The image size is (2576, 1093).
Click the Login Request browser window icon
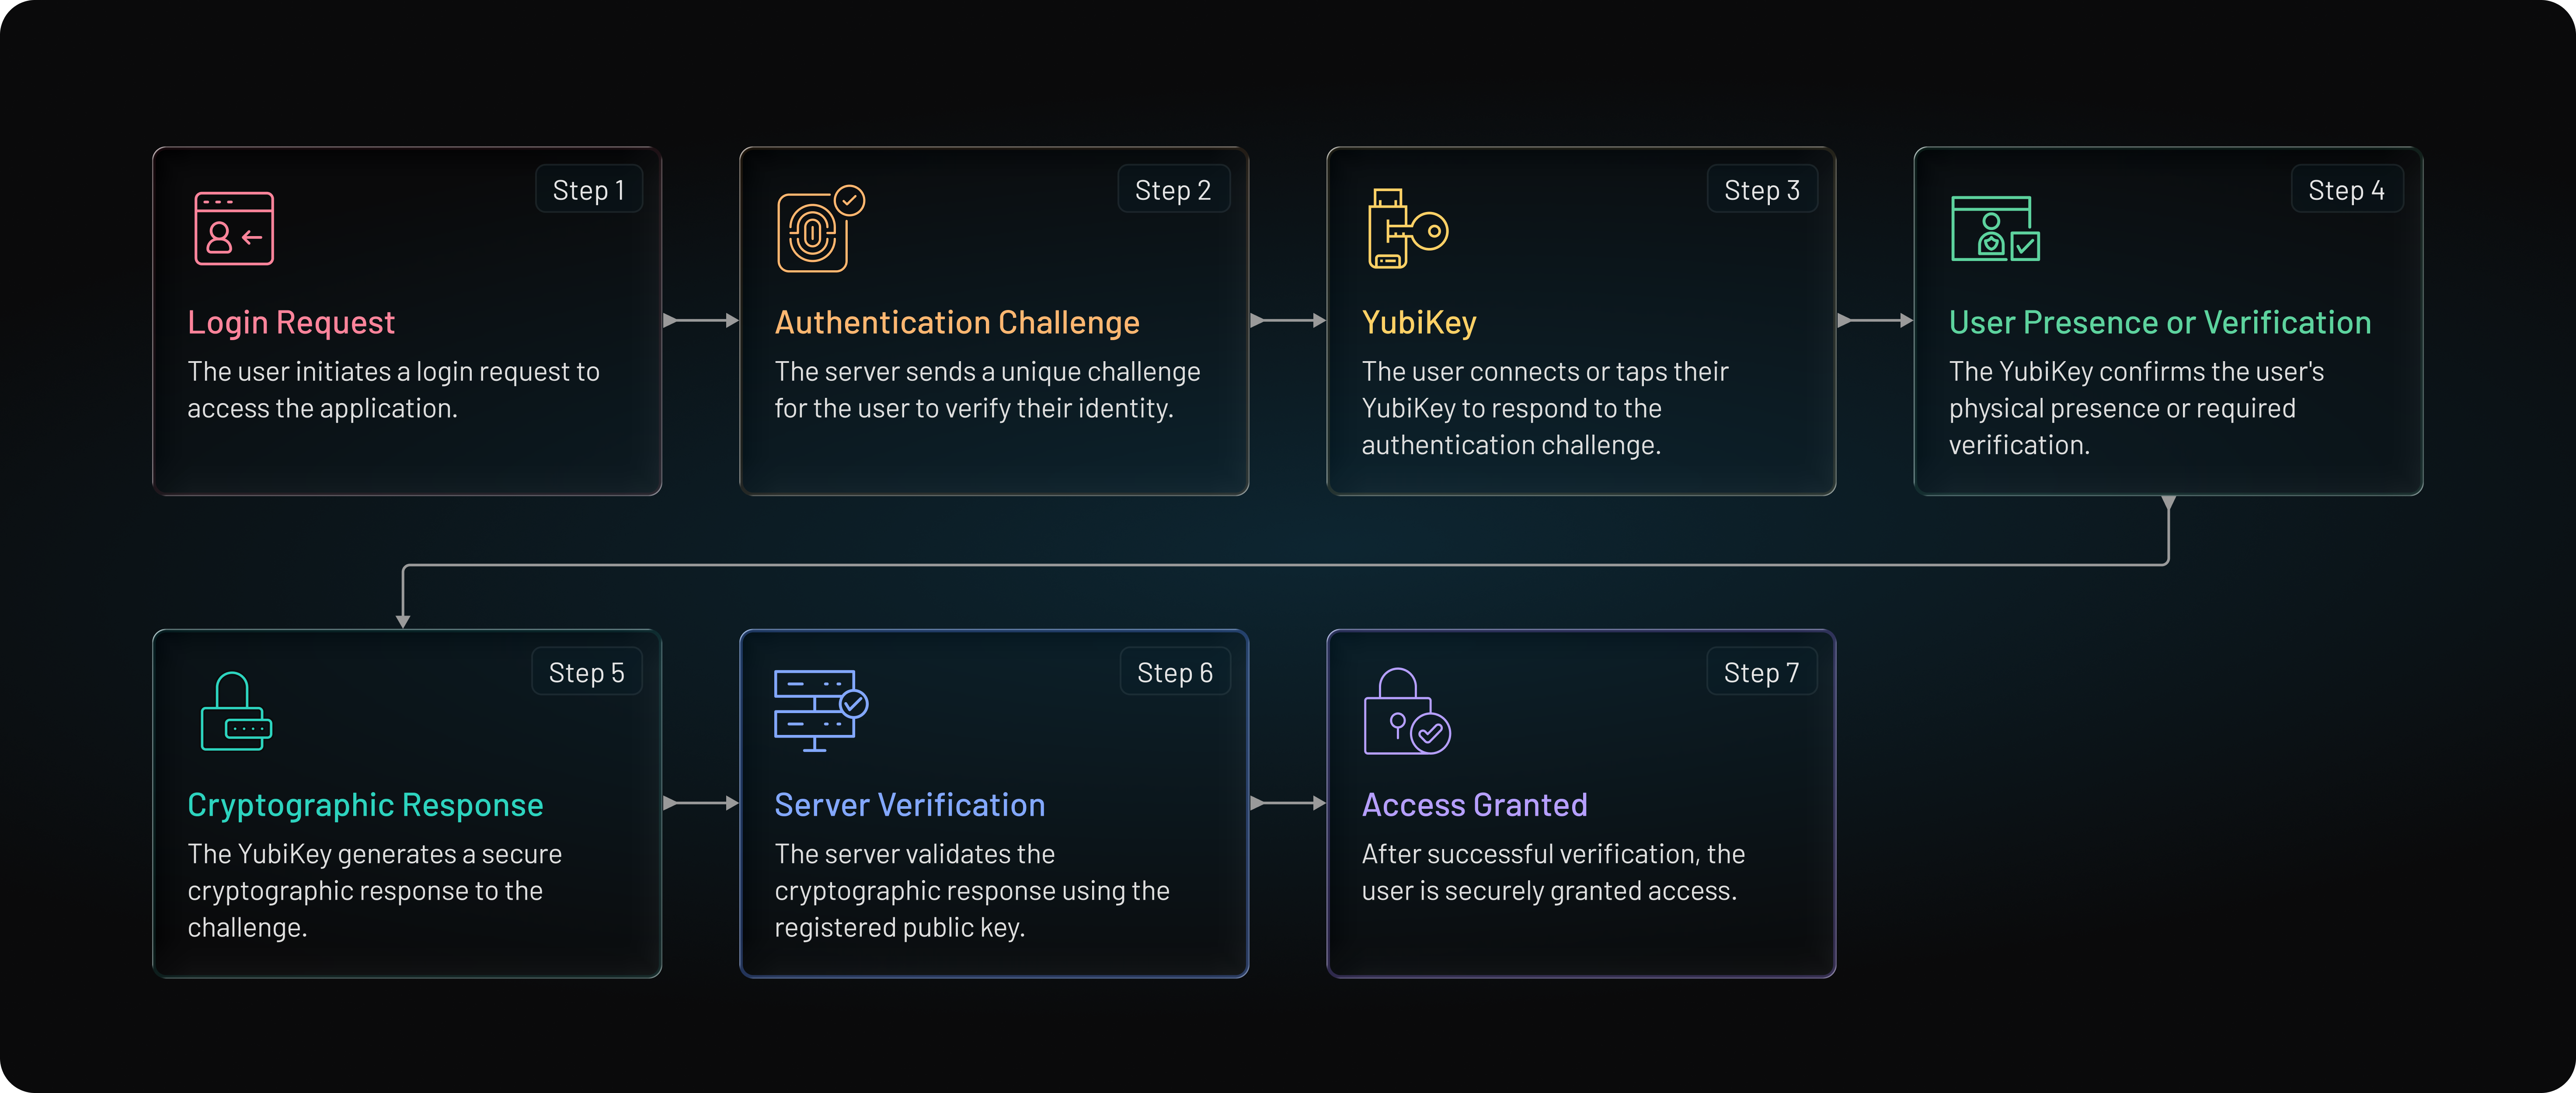pyautogui.click(x=234, y=228)
